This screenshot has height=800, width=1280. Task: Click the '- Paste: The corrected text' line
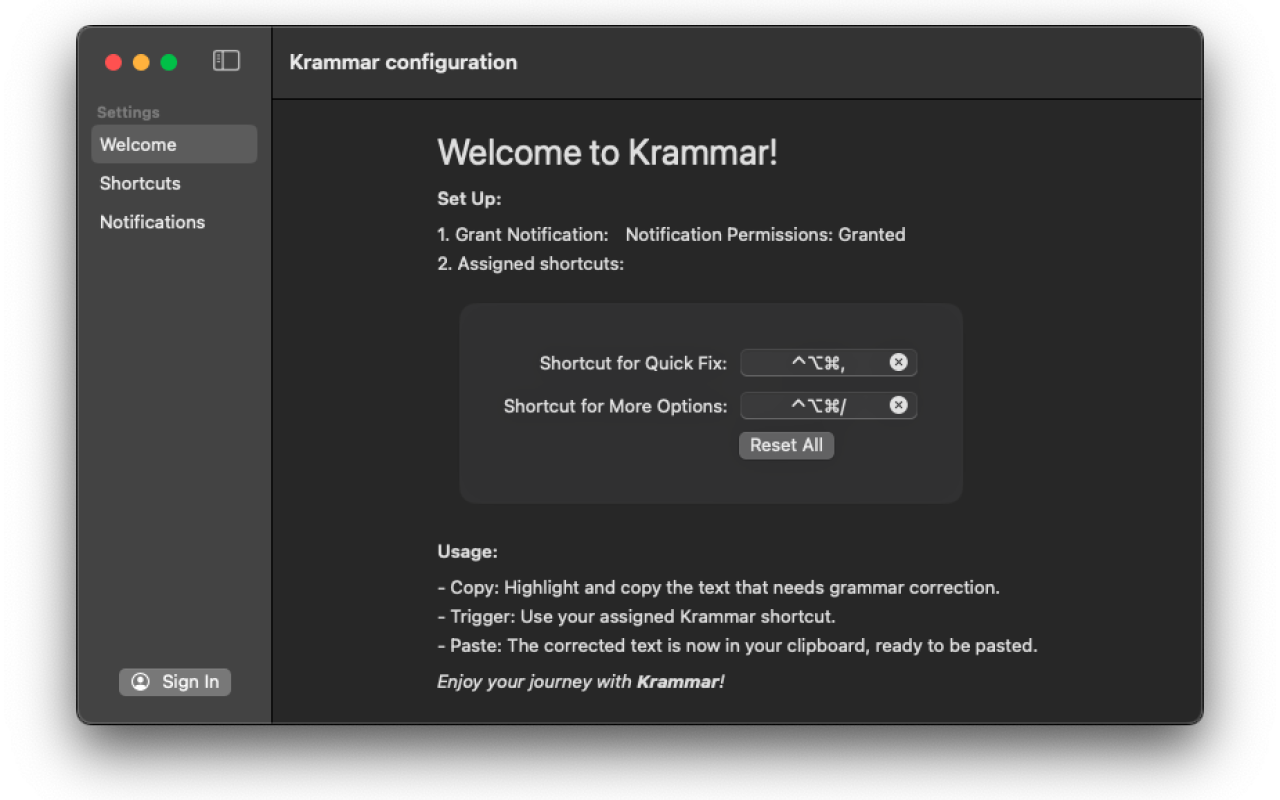coord(737,646)
